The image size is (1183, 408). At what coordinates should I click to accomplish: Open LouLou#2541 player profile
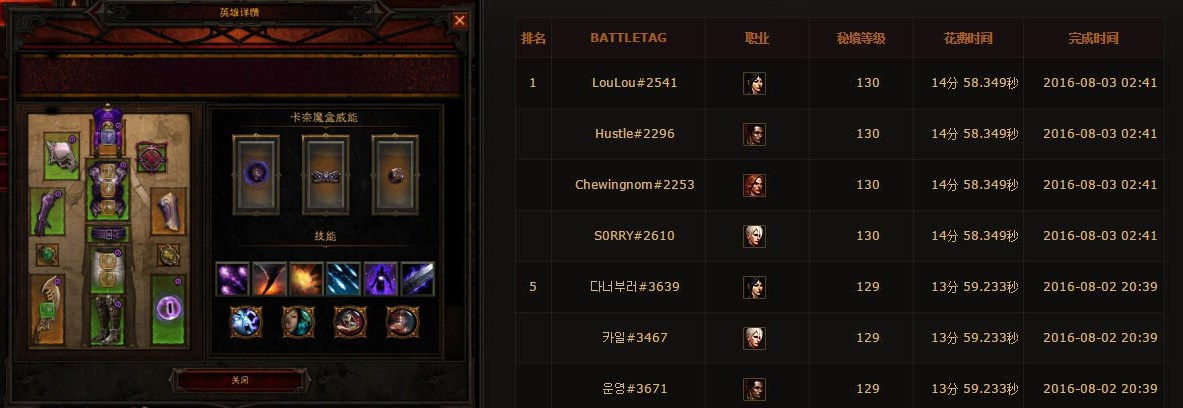(635, 83)
